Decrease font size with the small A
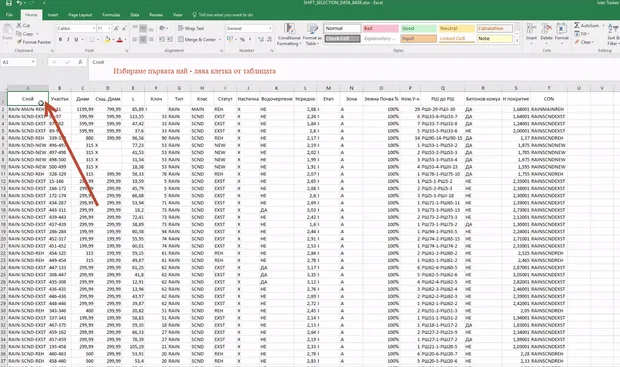This screenshot has width=620, height=367. (x=124, y=28)
